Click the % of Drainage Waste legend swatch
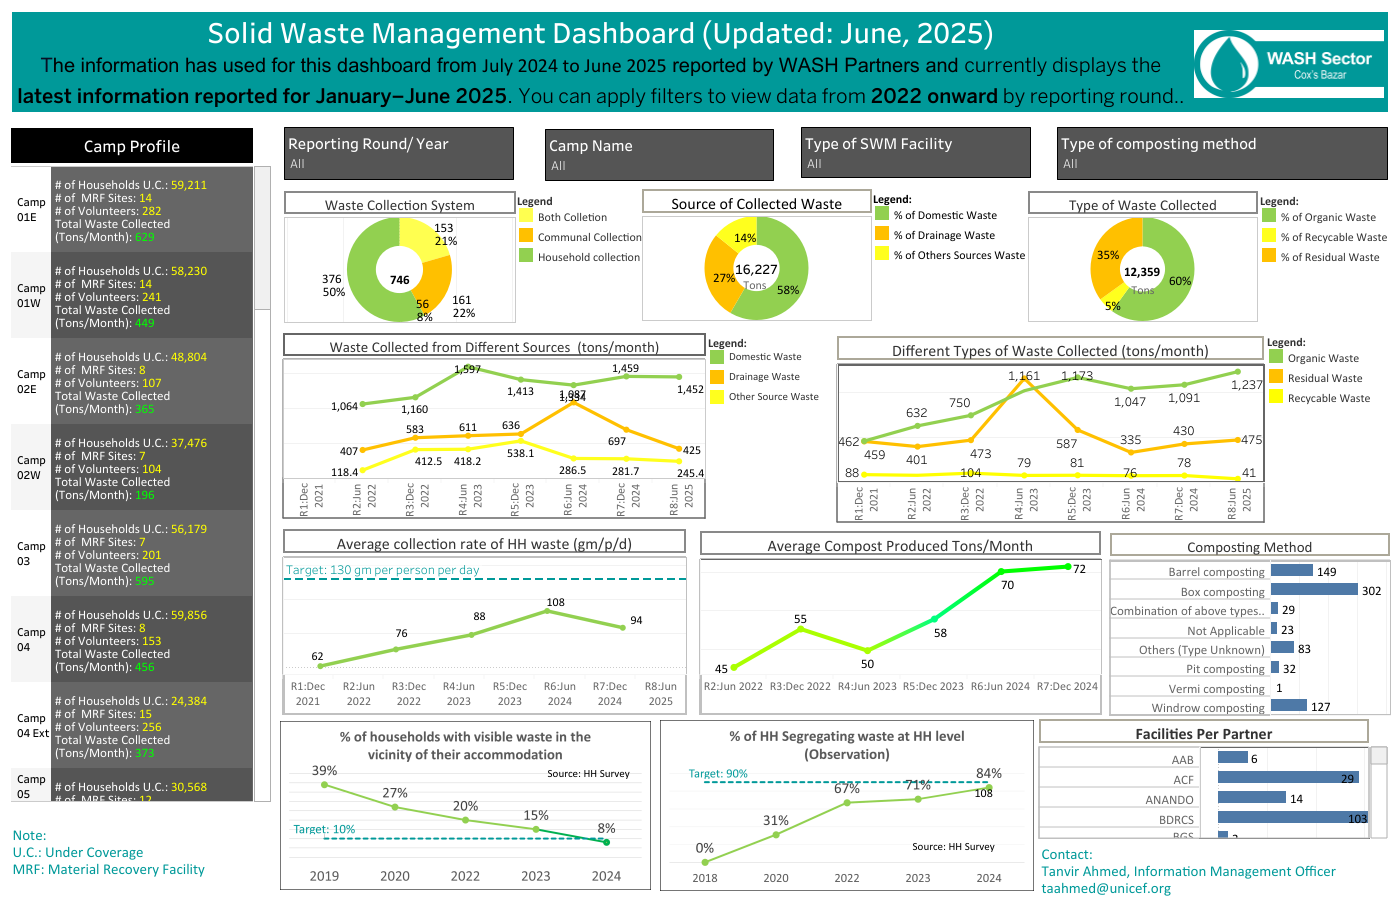Viewport: 1399px width, 899px height. tap(882, 234)
